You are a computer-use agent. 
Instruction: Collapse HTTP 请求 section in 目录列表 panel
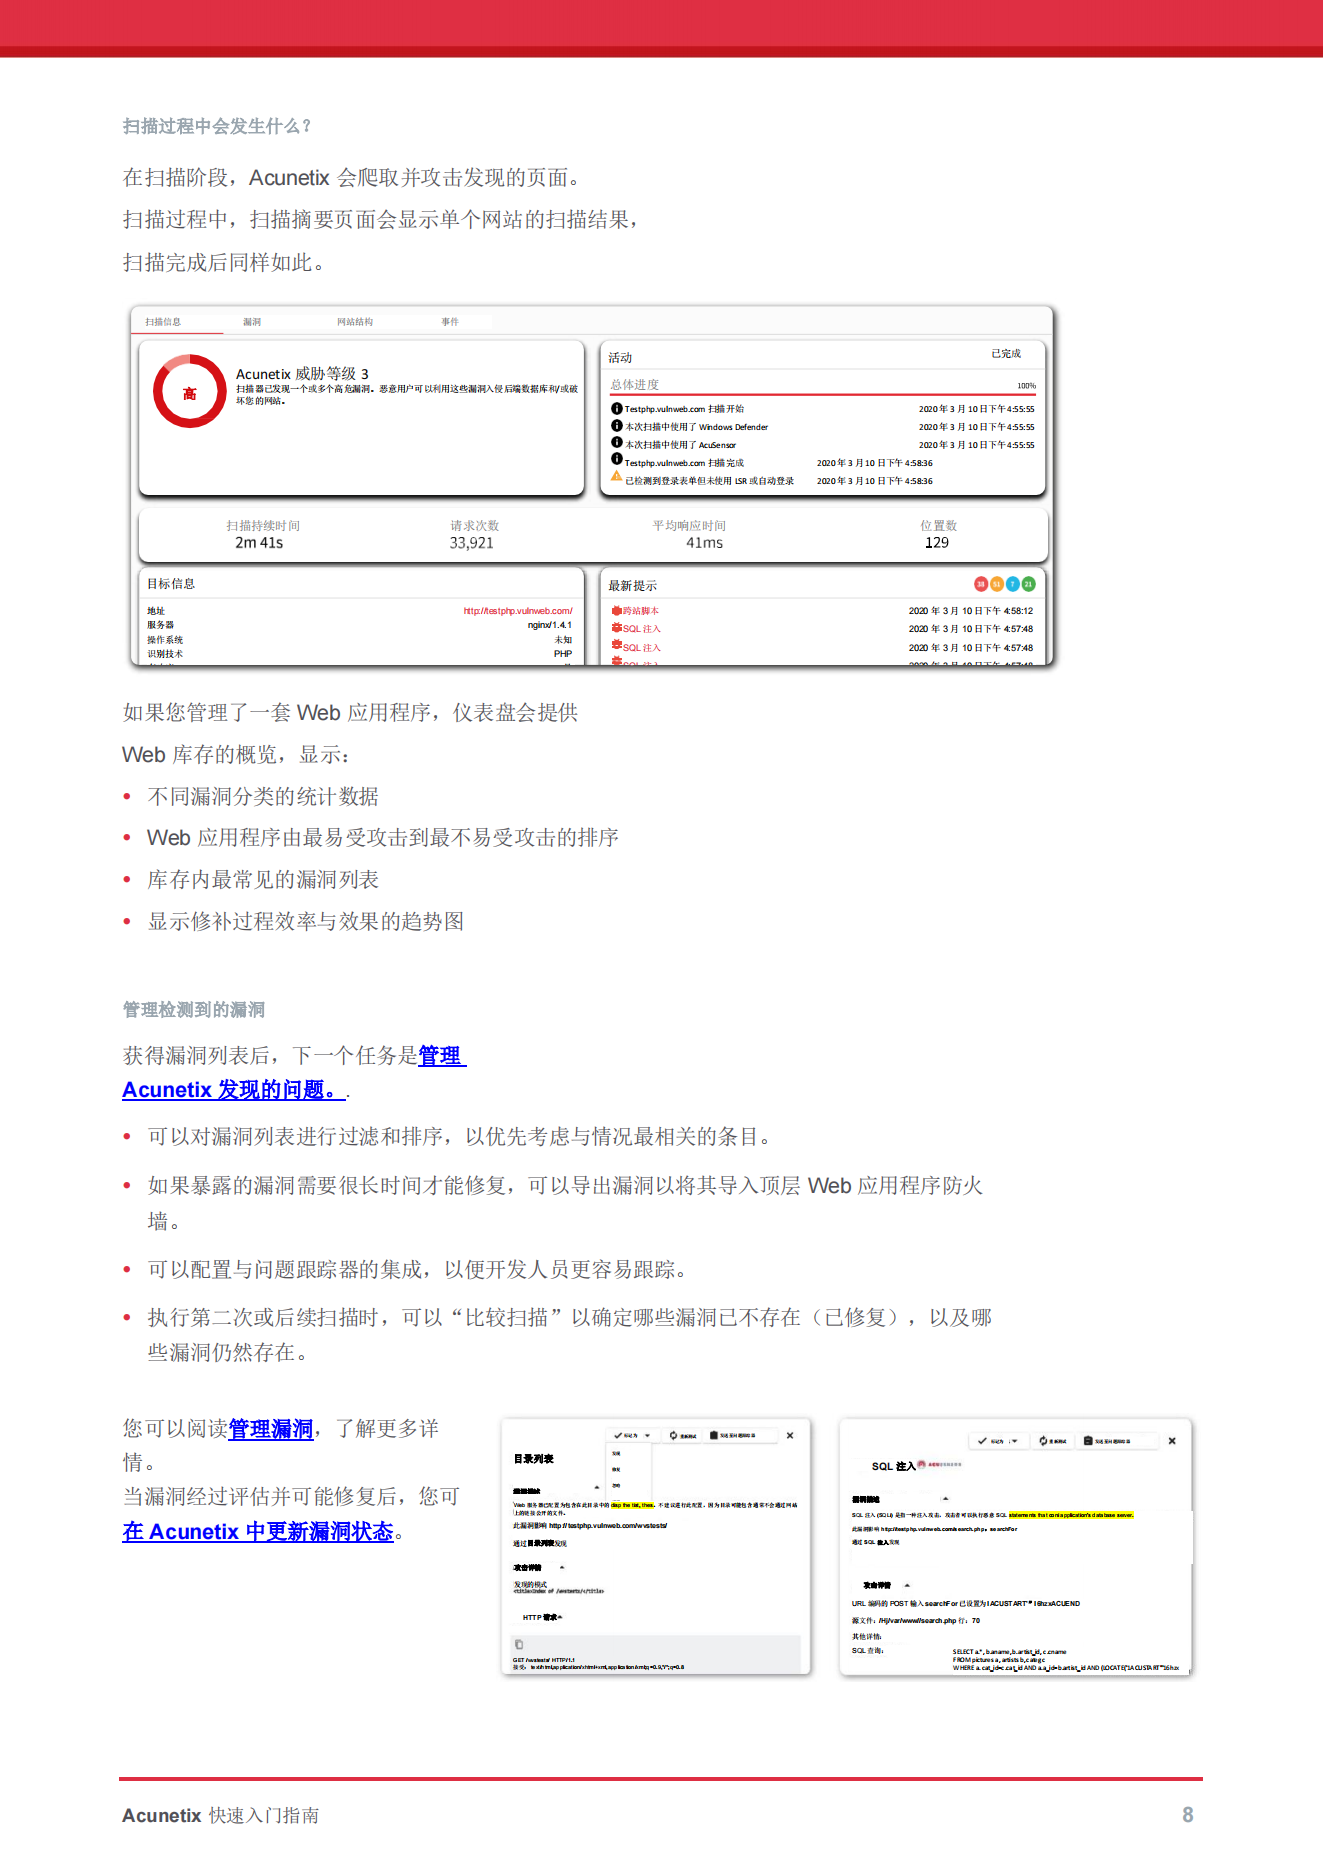(561, 1617)
